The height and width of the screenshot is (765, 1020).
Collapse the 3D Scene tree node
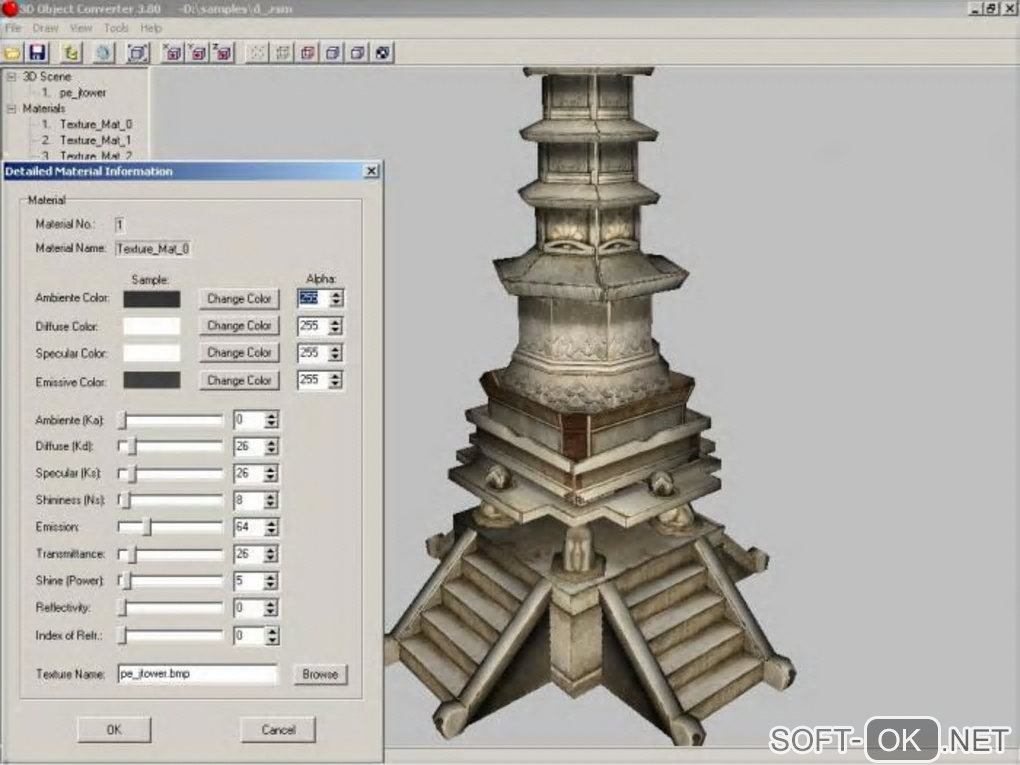(x=11, y=76)
